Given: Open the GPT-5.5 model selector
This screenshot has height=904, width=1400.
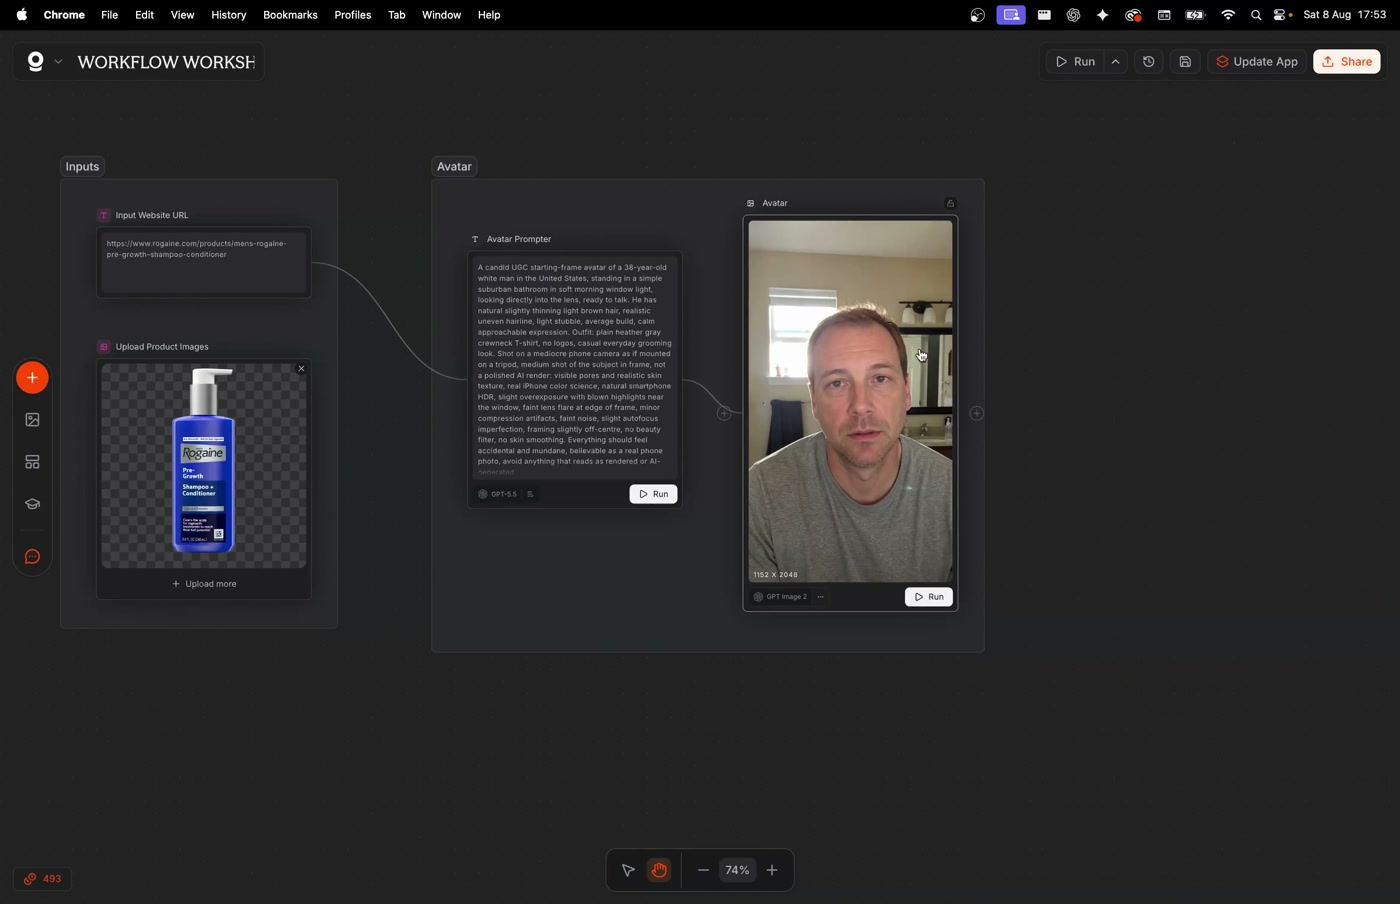Looking at the screenshot, I should pyautogui.click(x=497, y=494).
